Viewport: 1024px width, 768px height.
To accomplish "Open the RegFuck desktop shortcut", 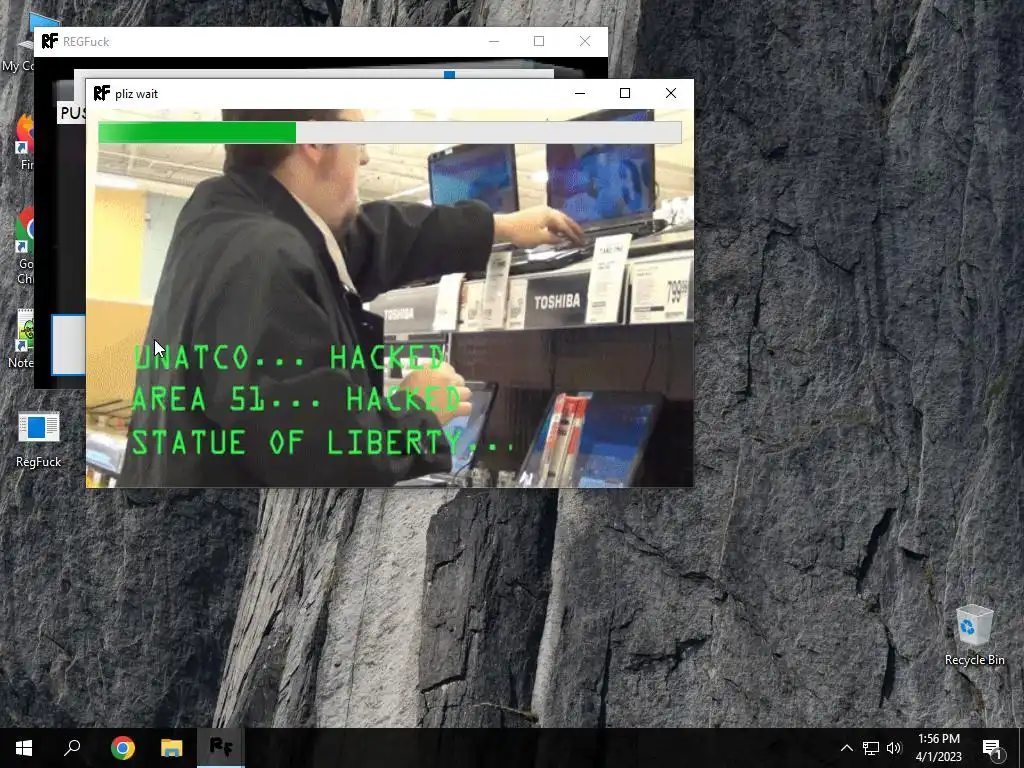I will click(38, 439).
